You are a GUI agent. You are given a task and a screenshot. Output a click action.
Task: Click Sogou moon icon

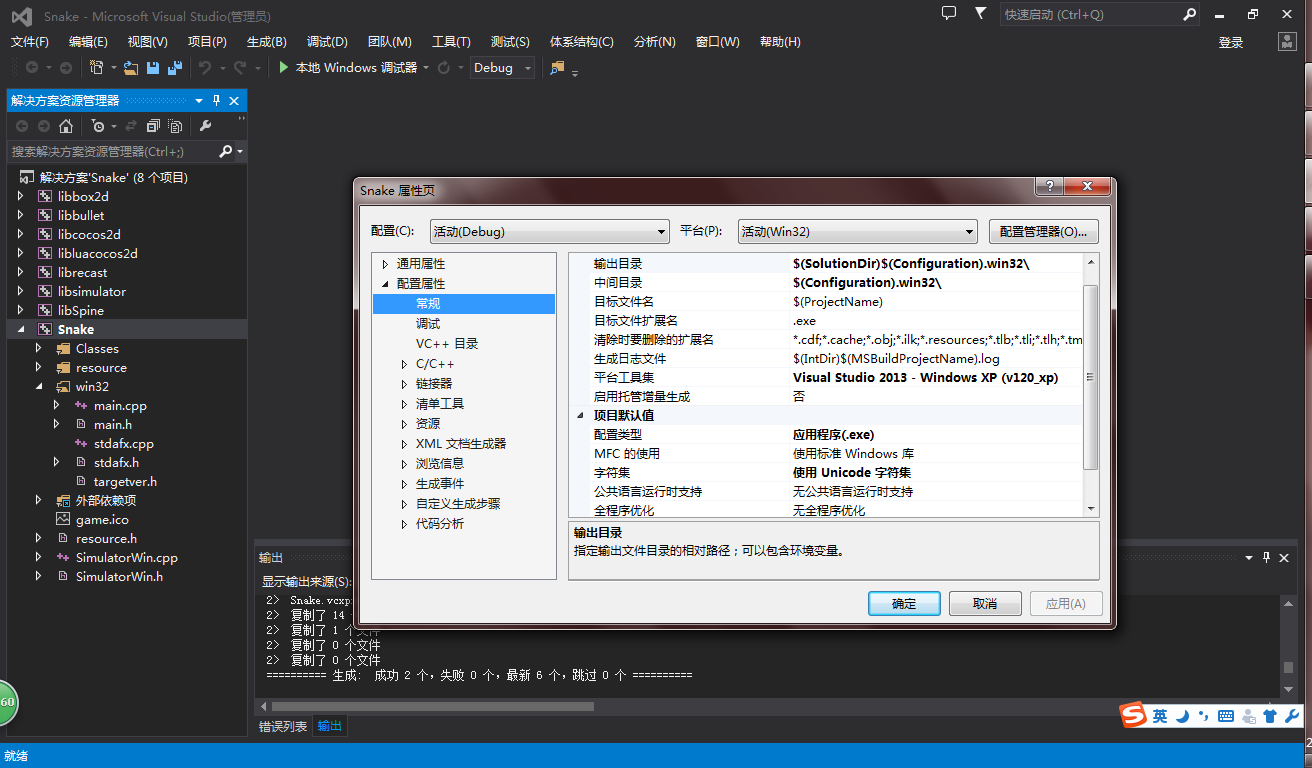pyautogui.click(x=1182, y=716)
